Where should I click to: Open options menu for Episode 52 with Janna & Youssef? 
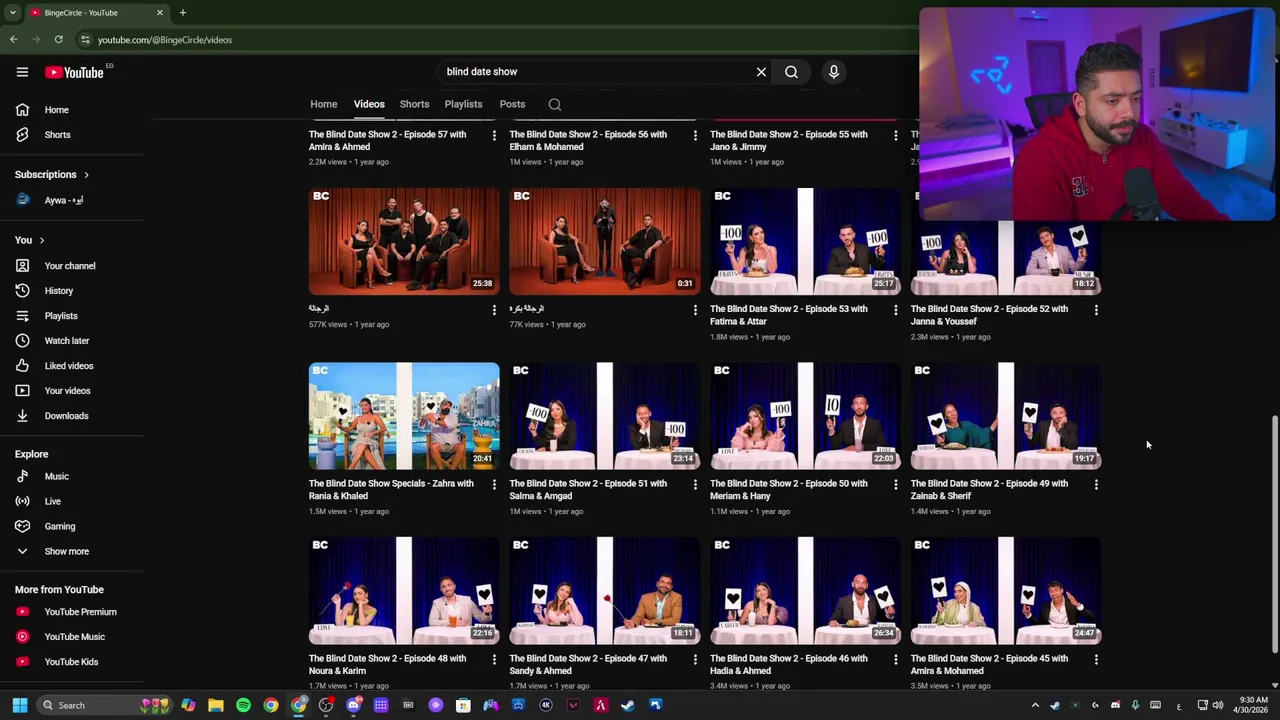click(x=1096, y=310)
